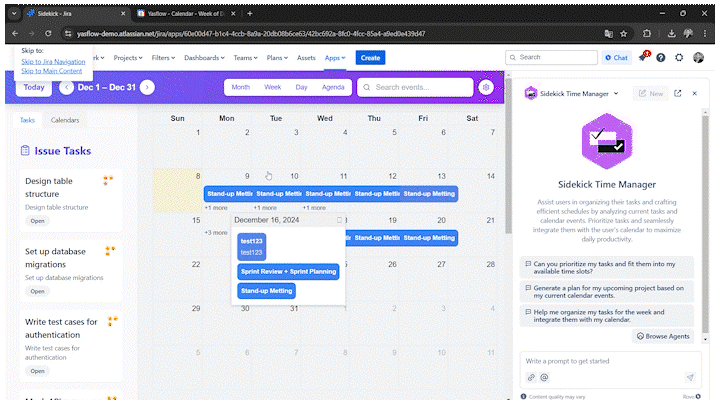The image size is (720, 400).
Task: Go to next month with right chevron
Action: tap(147, 87)
